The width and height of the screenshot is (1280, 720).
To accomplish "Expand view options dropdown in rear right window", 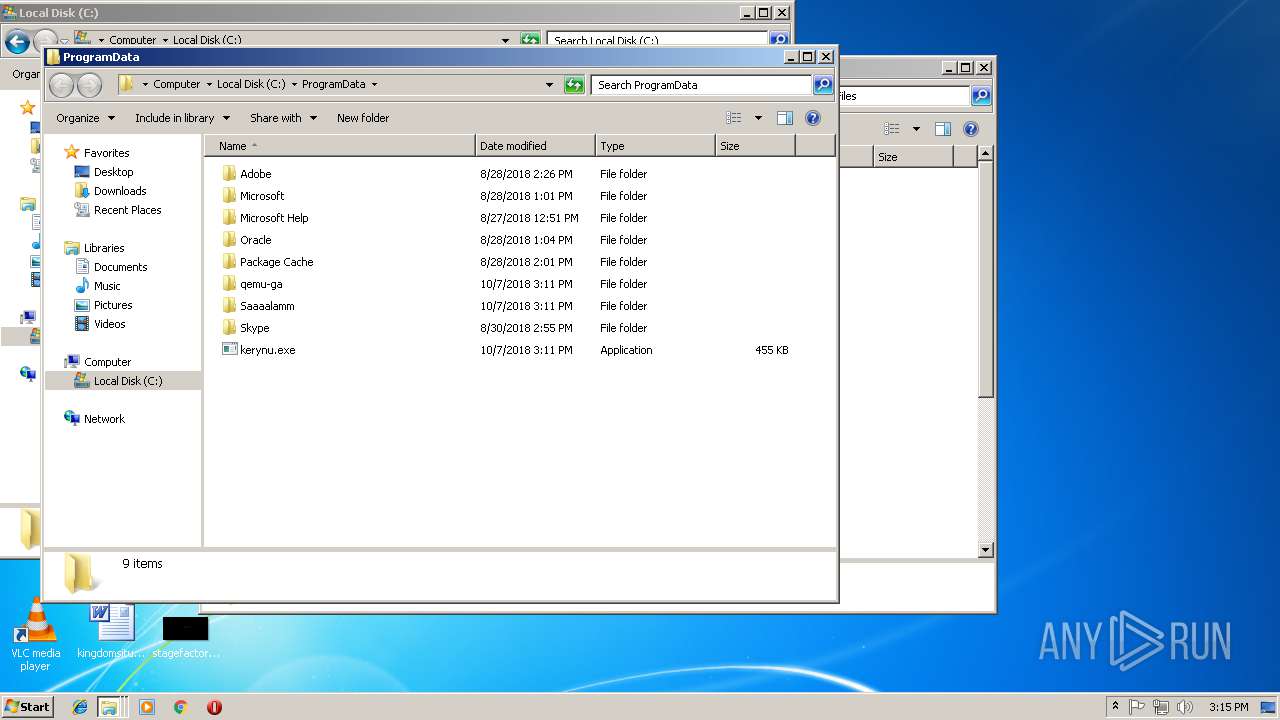I will tap(915, 129).
